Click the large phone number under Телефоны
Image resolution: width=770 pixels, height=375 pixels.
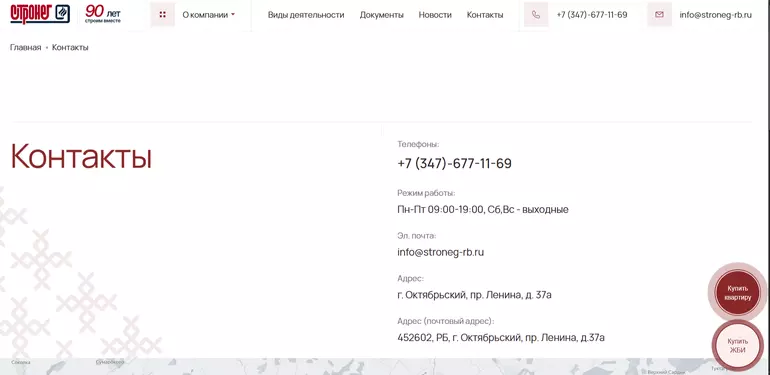454,163
